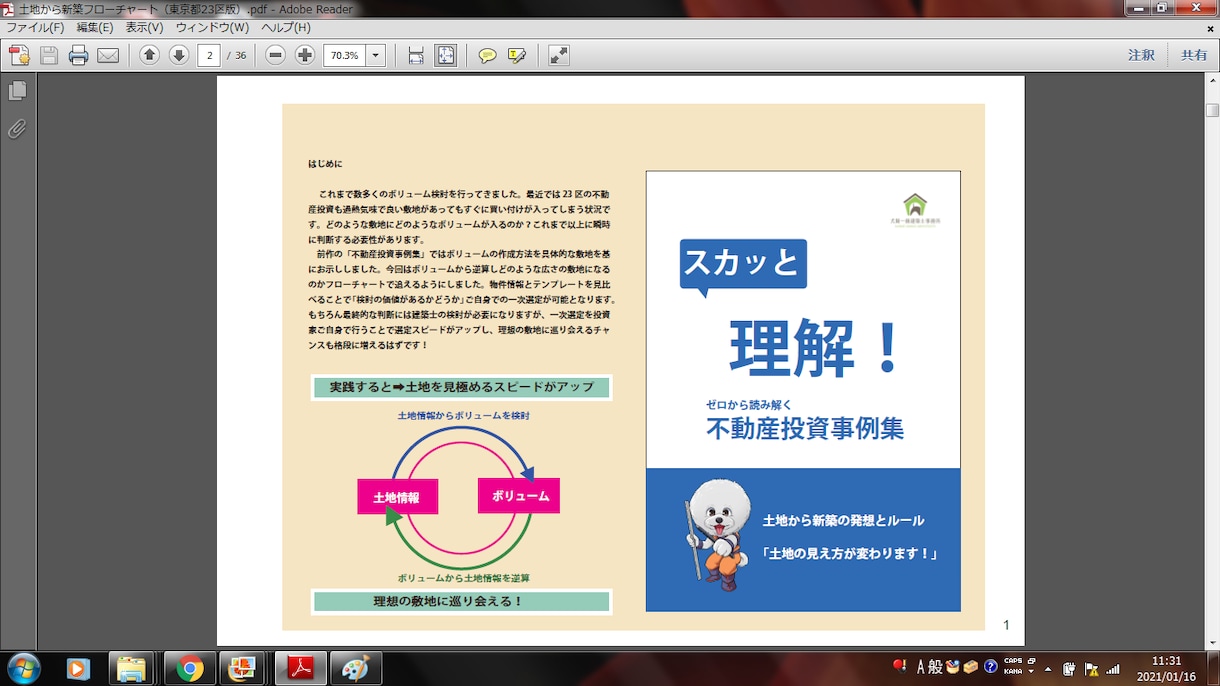Click the zoom percentage field showing 70.3%
Screen dimensions: 1220x686
tap(345, 56)
